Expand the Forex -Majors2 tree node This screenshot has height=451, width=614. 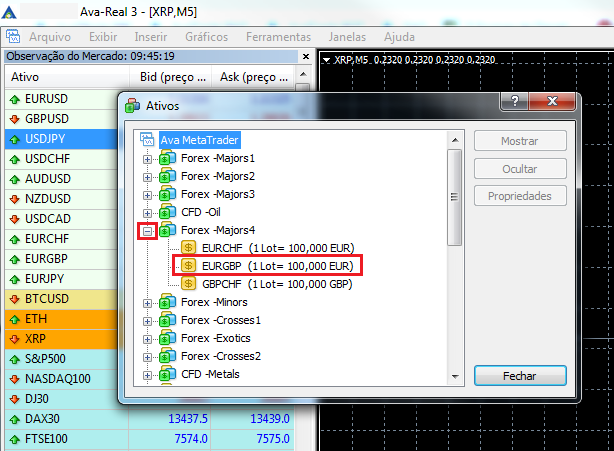click(x=147, y=177)
